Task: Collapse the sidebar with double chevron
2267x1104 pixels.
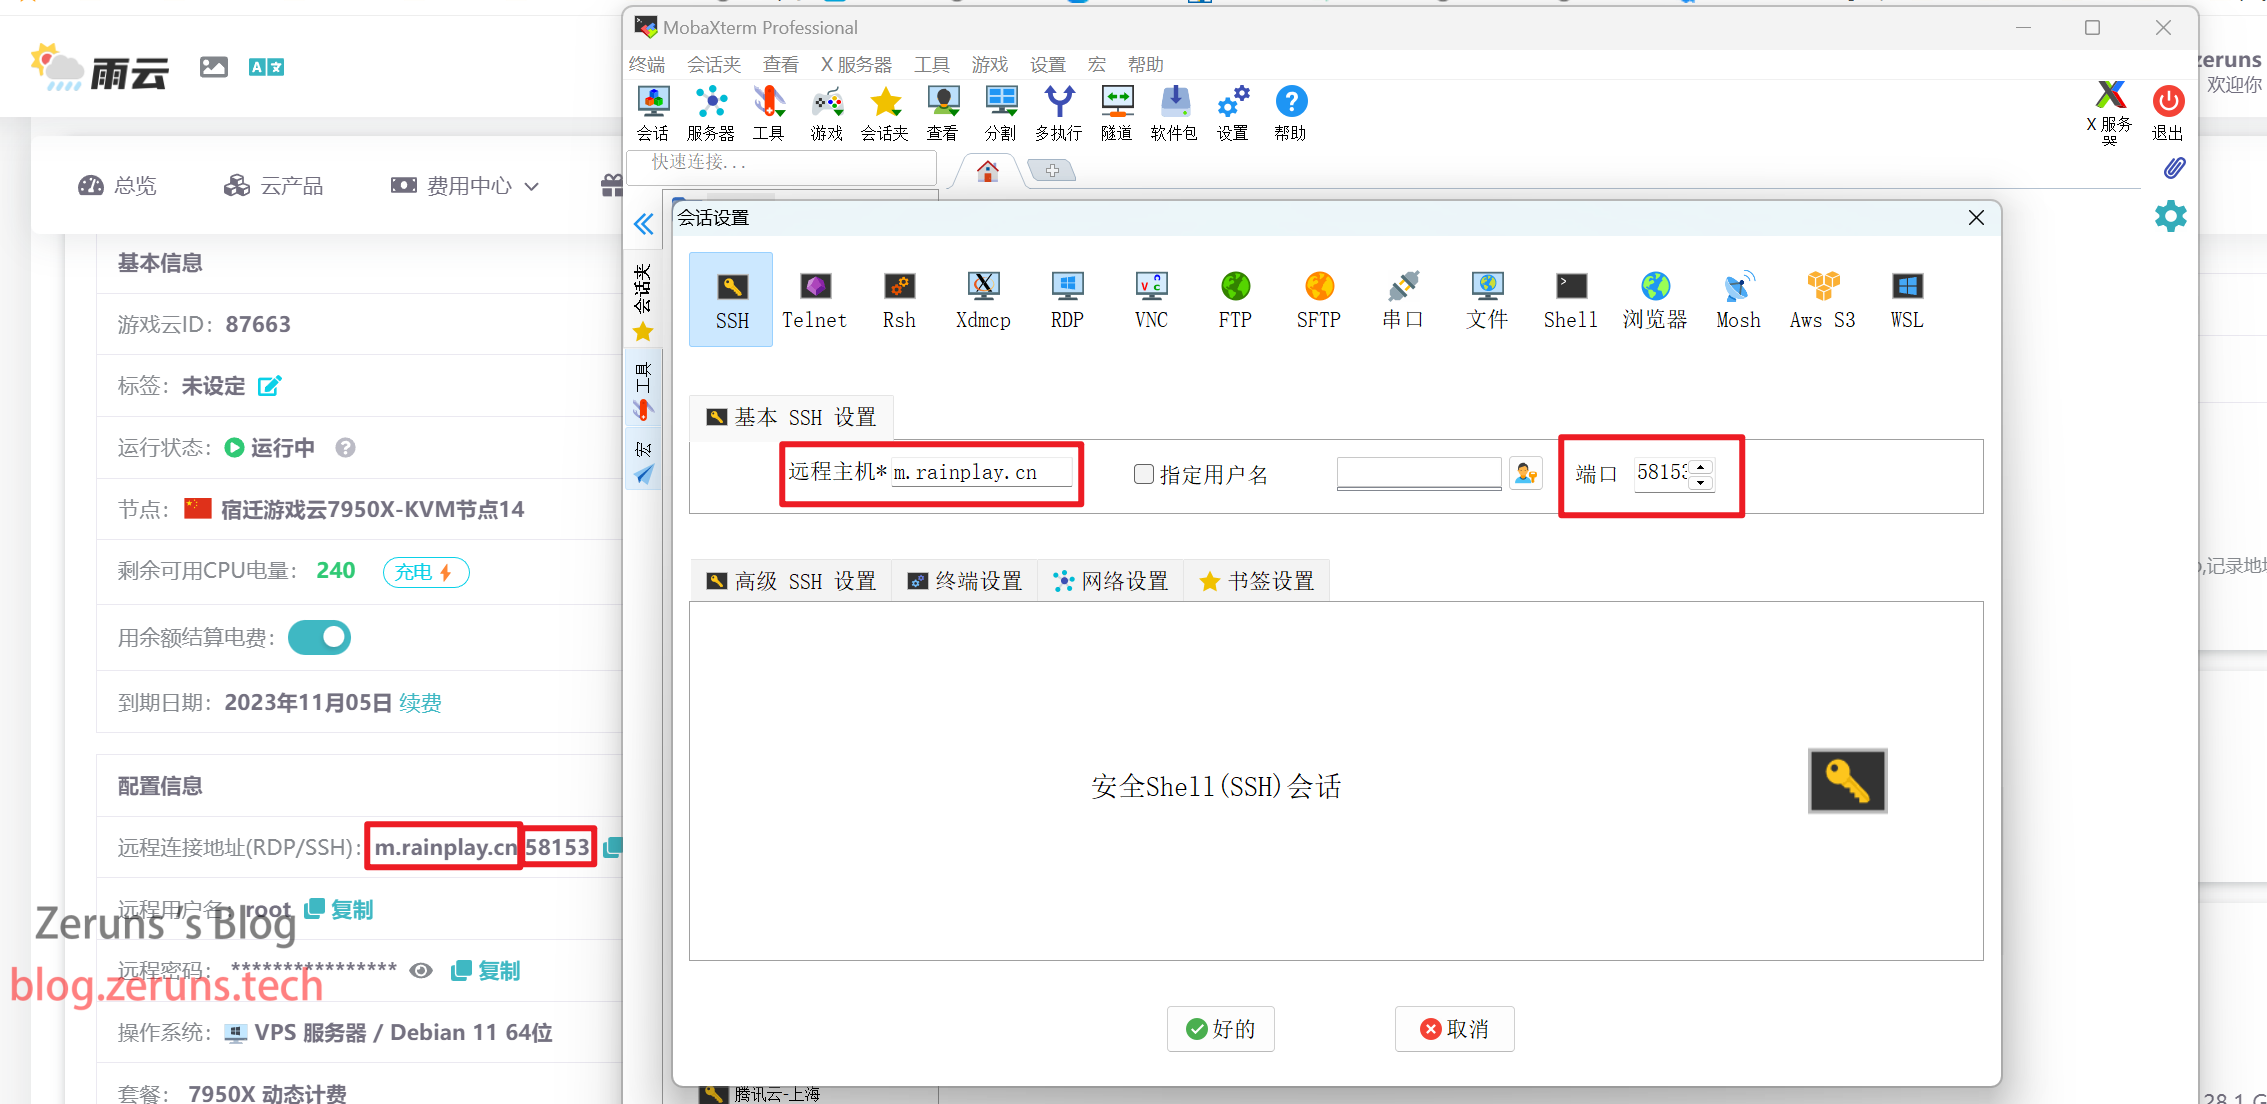Action: (x=643, y=223)
